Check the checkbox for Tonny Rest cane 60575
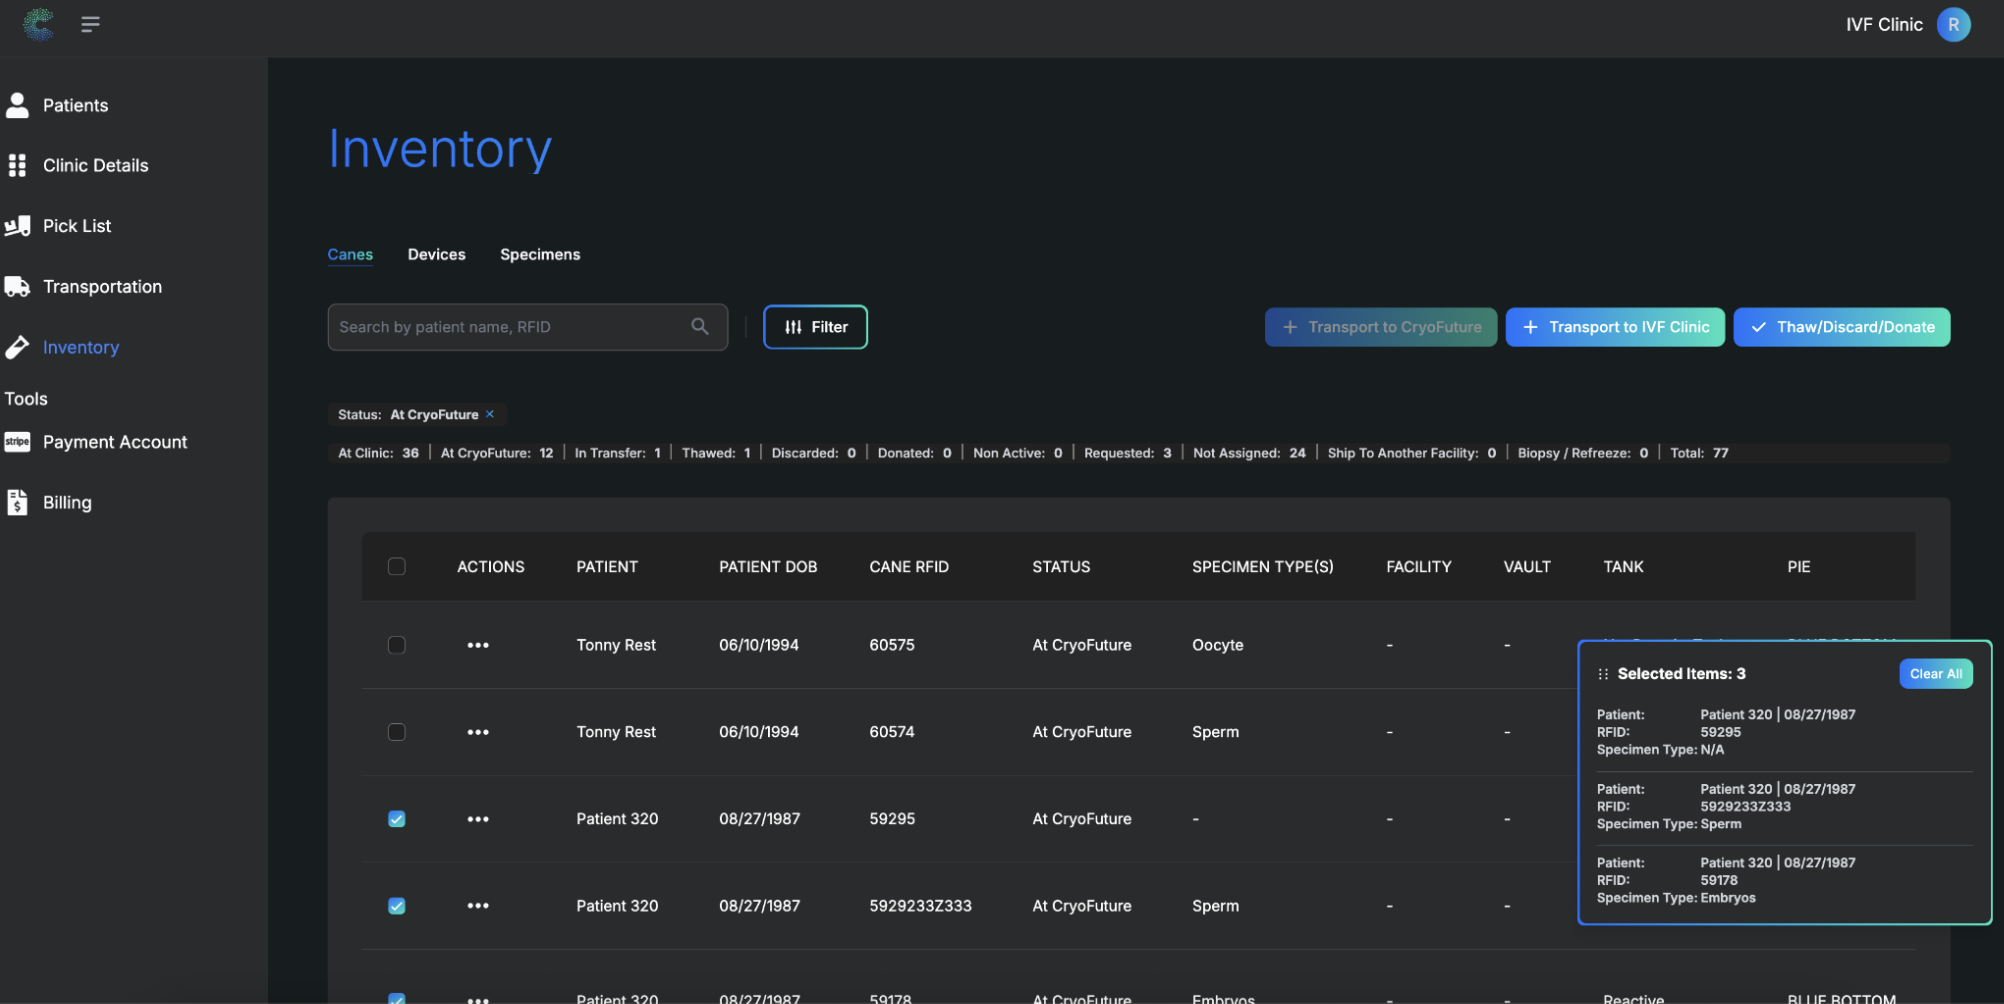Image resolution: width=2004 pixels, height=1004 pixels. tap(397, 645)
